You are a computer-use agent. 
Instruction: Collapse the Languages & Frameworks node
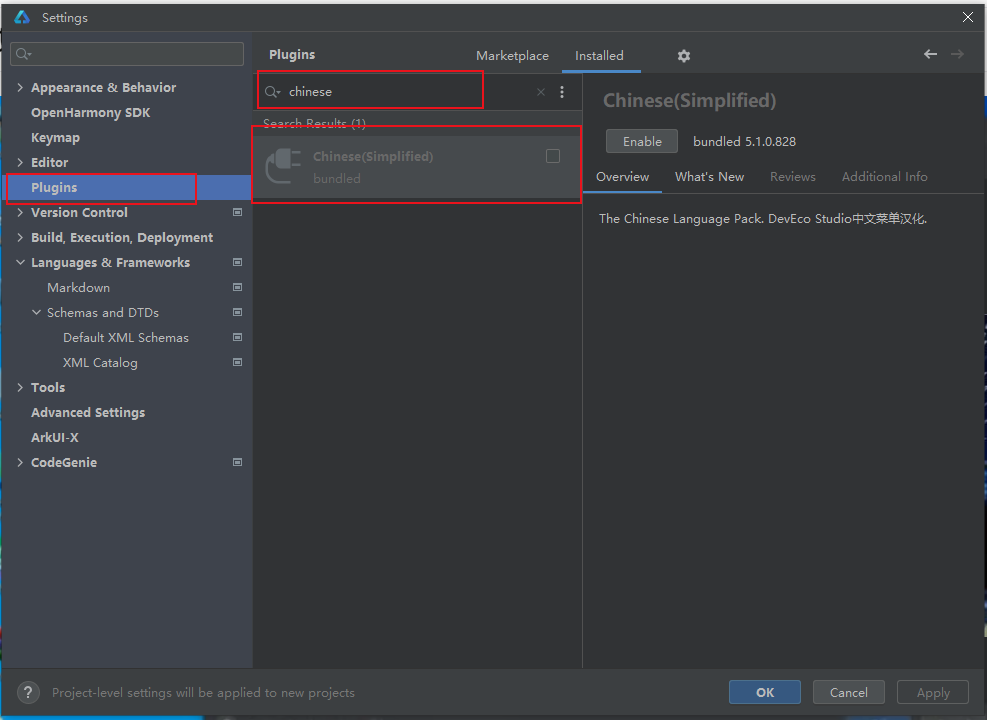[21, 263]
